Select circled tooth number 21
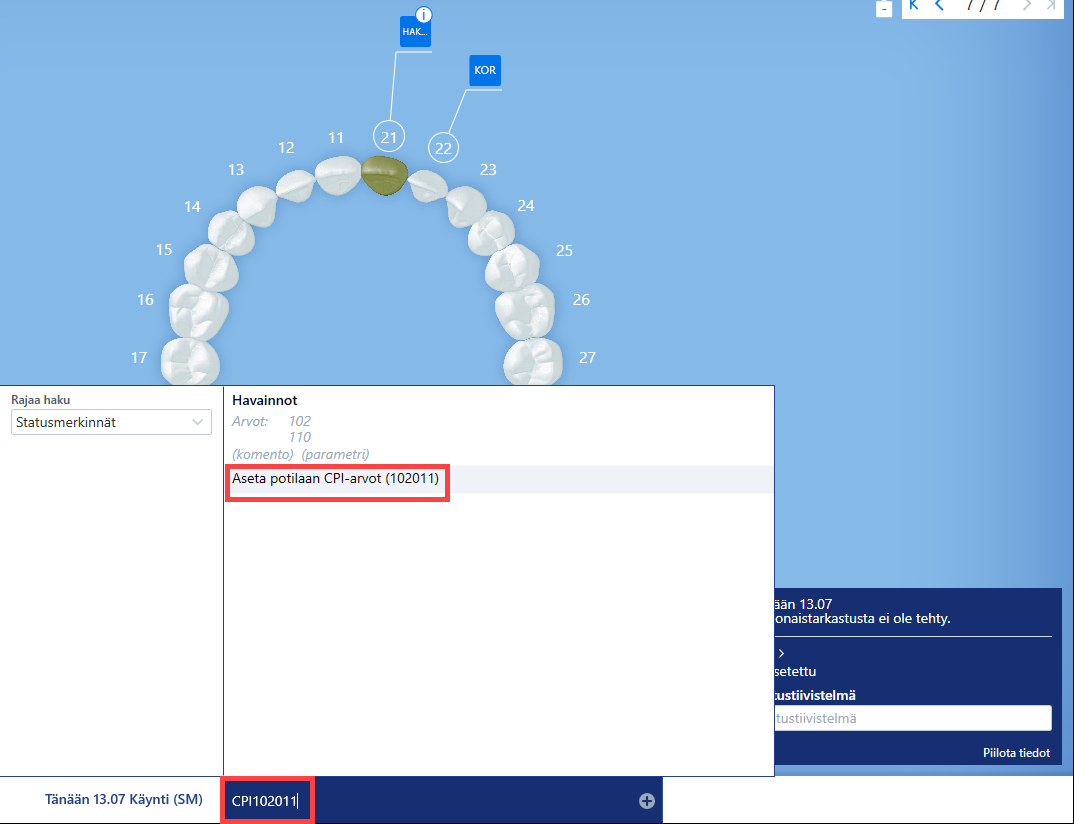 coord(389,137)
